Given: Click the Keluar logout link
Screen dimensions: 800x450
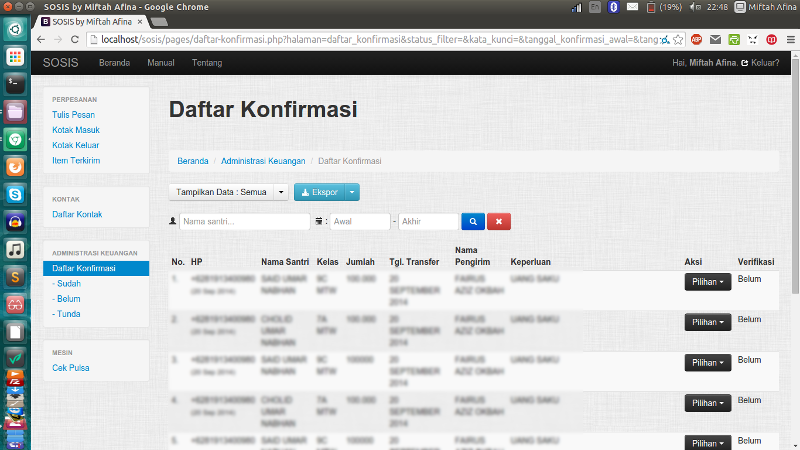Looking at the screenshot, I should click(763, 63).
